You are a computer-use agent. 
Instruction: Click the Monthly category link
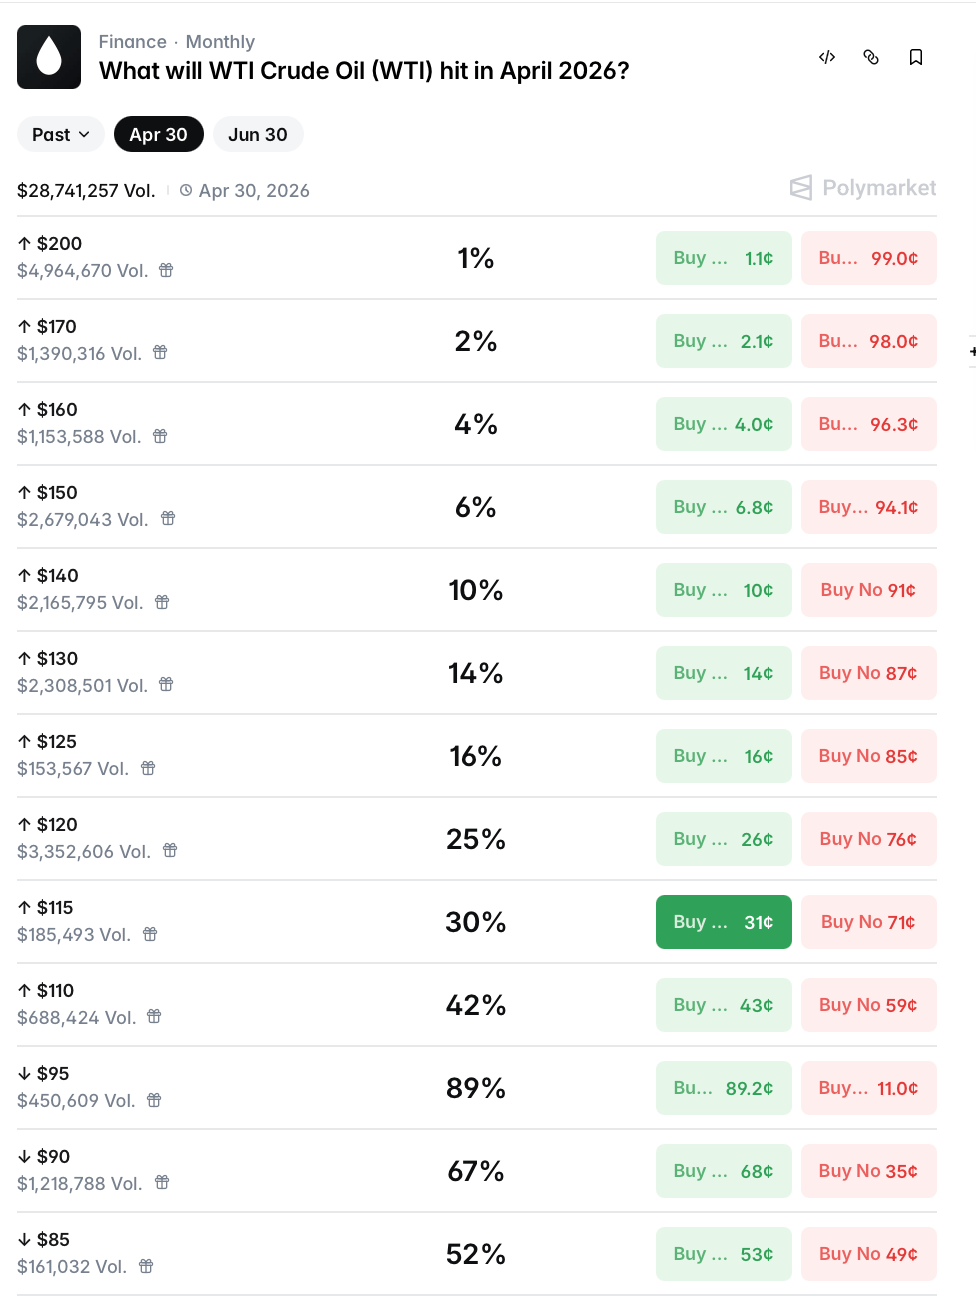220,42
